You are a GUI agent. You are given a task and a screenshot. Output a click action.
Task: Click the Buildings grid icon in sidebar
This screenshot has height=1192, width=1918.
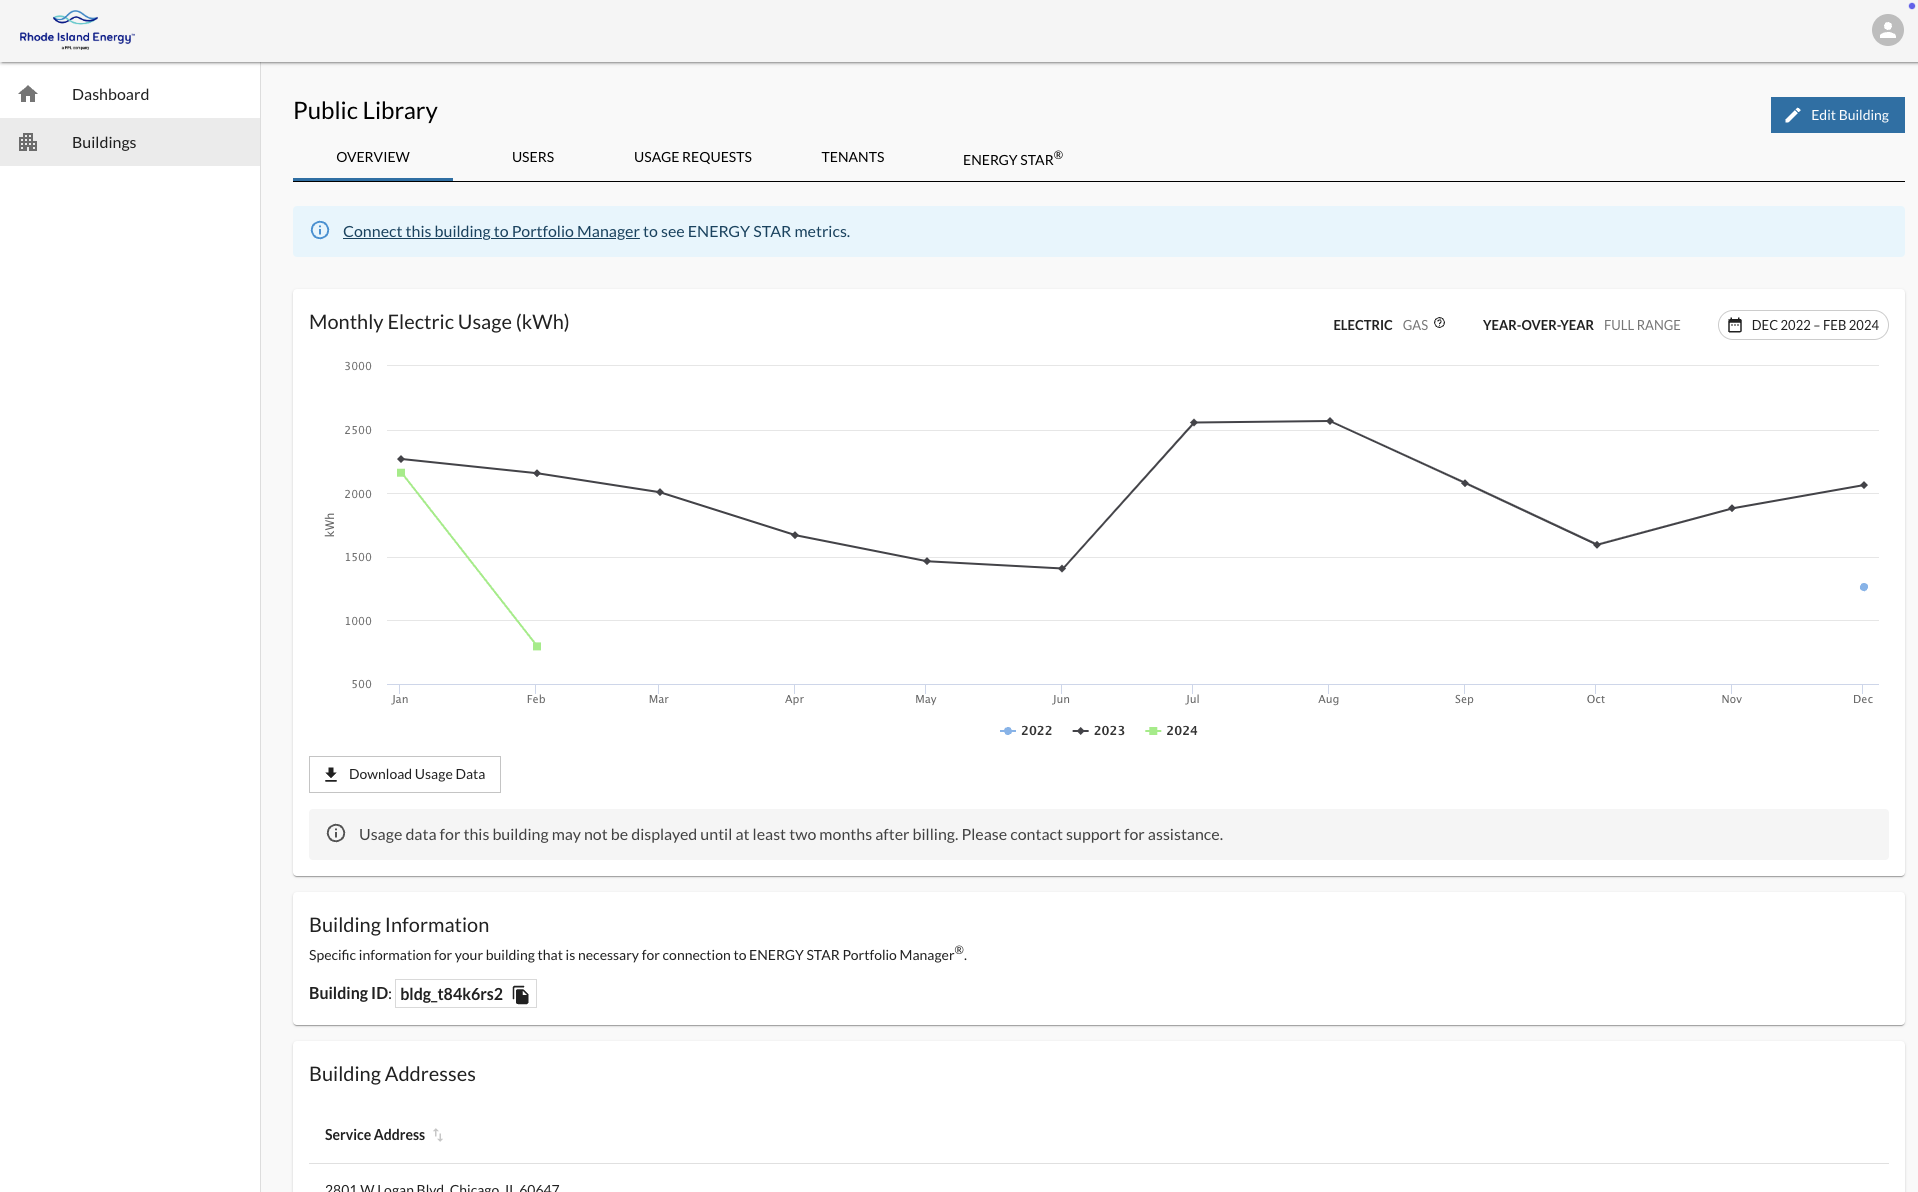28,142
